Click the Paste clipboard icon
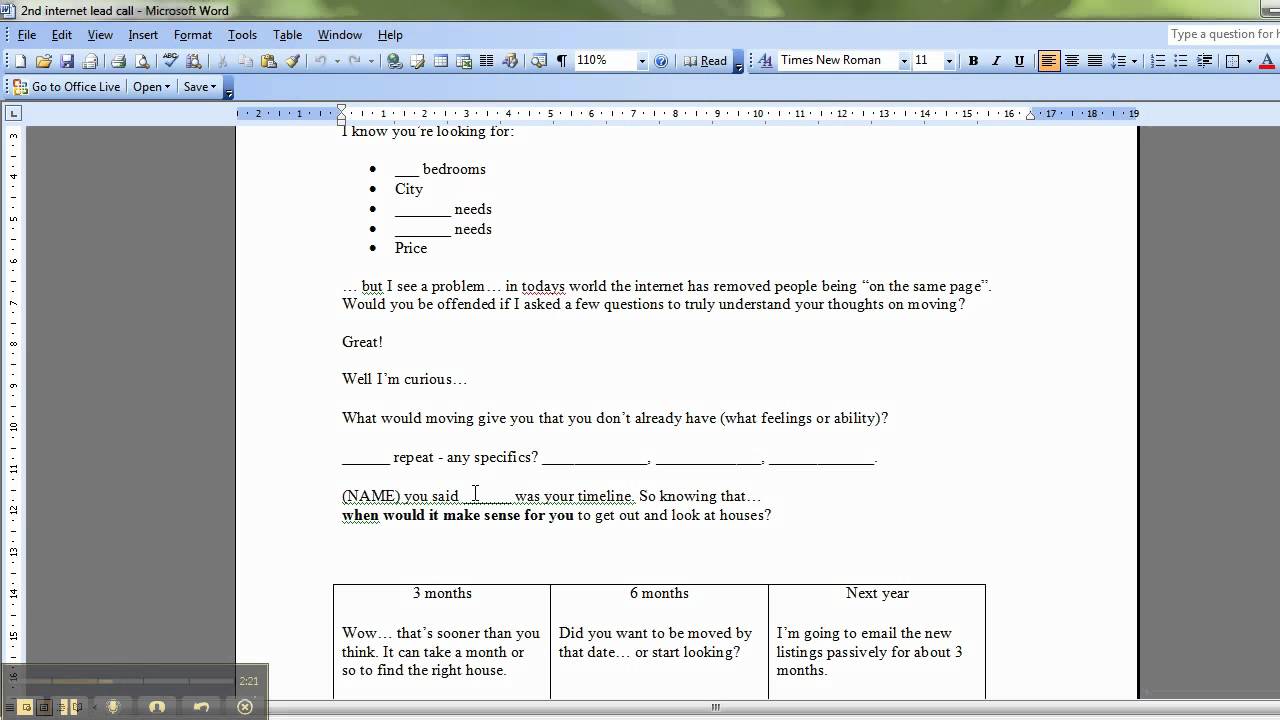1280x720 pixels. (x=268, y=61)
